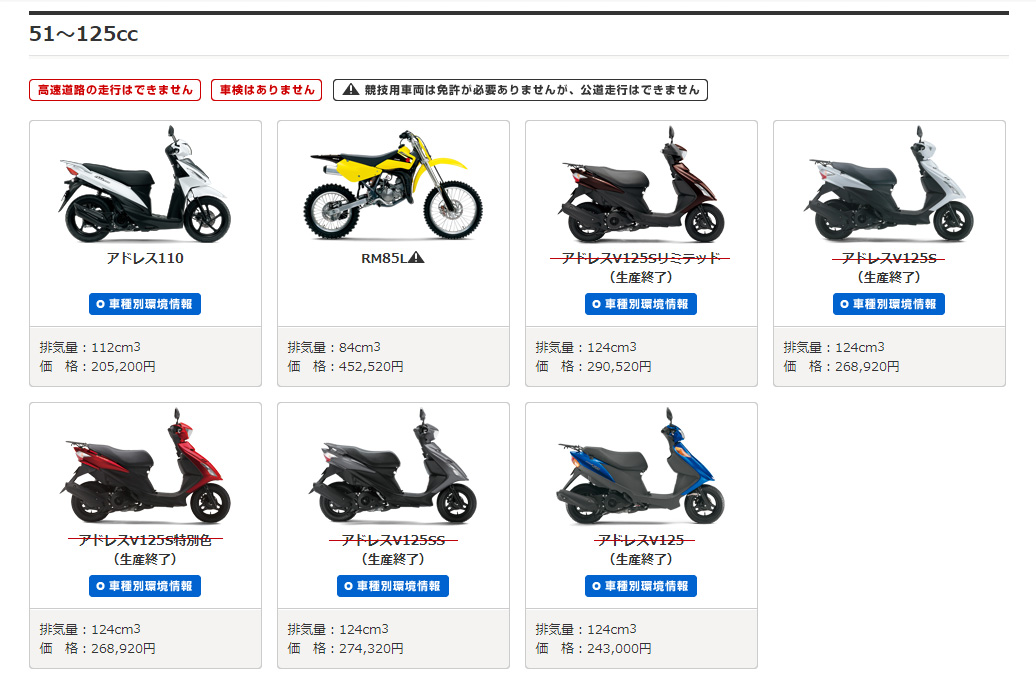Click the アドレス110 model name link

click(145, 258)
